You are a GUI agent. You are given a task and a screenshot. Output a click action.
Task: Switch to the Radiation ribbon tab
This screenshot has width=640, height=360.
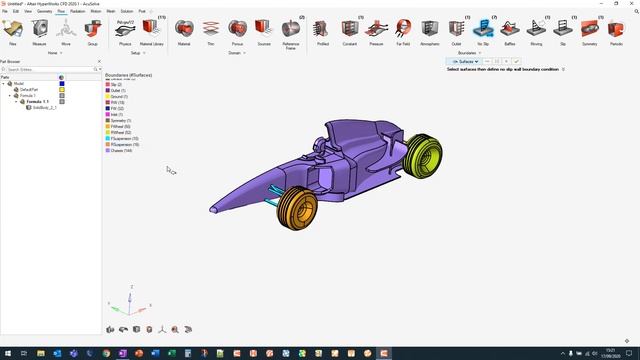pyautogui.click(x=78, y=11)
